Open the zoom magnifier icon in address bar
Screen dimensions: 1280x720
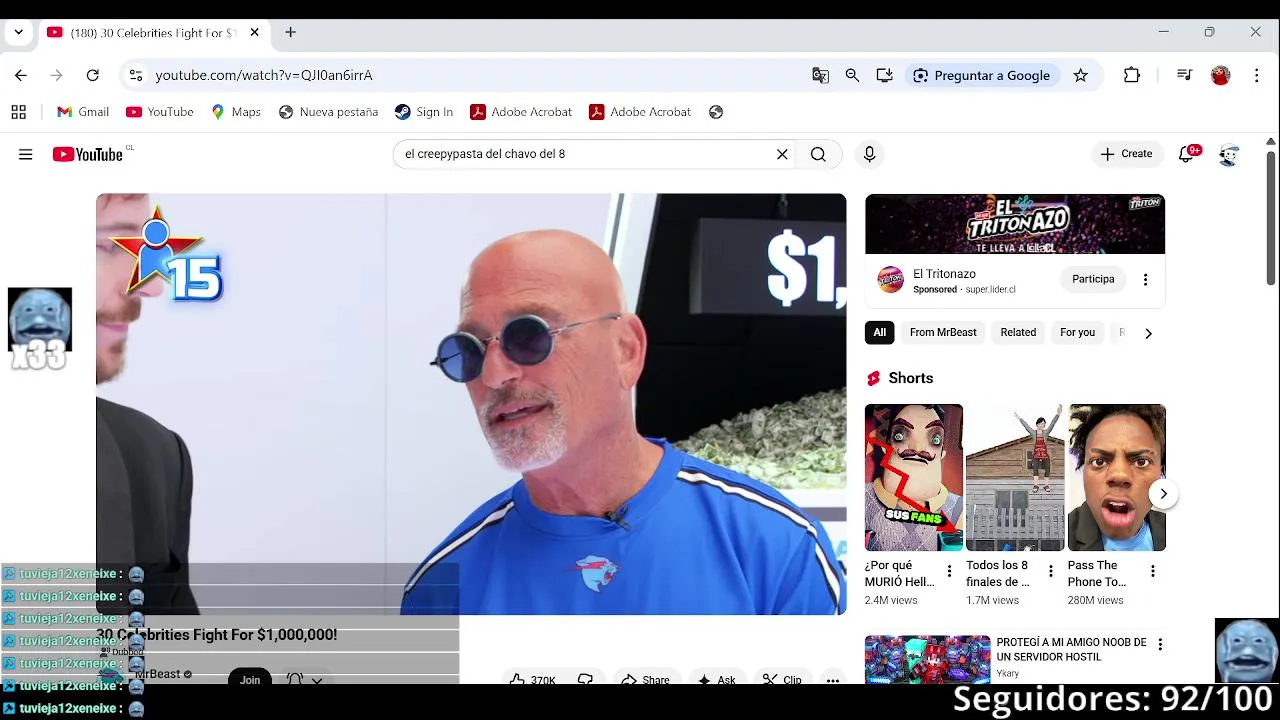tap(852, 75)
